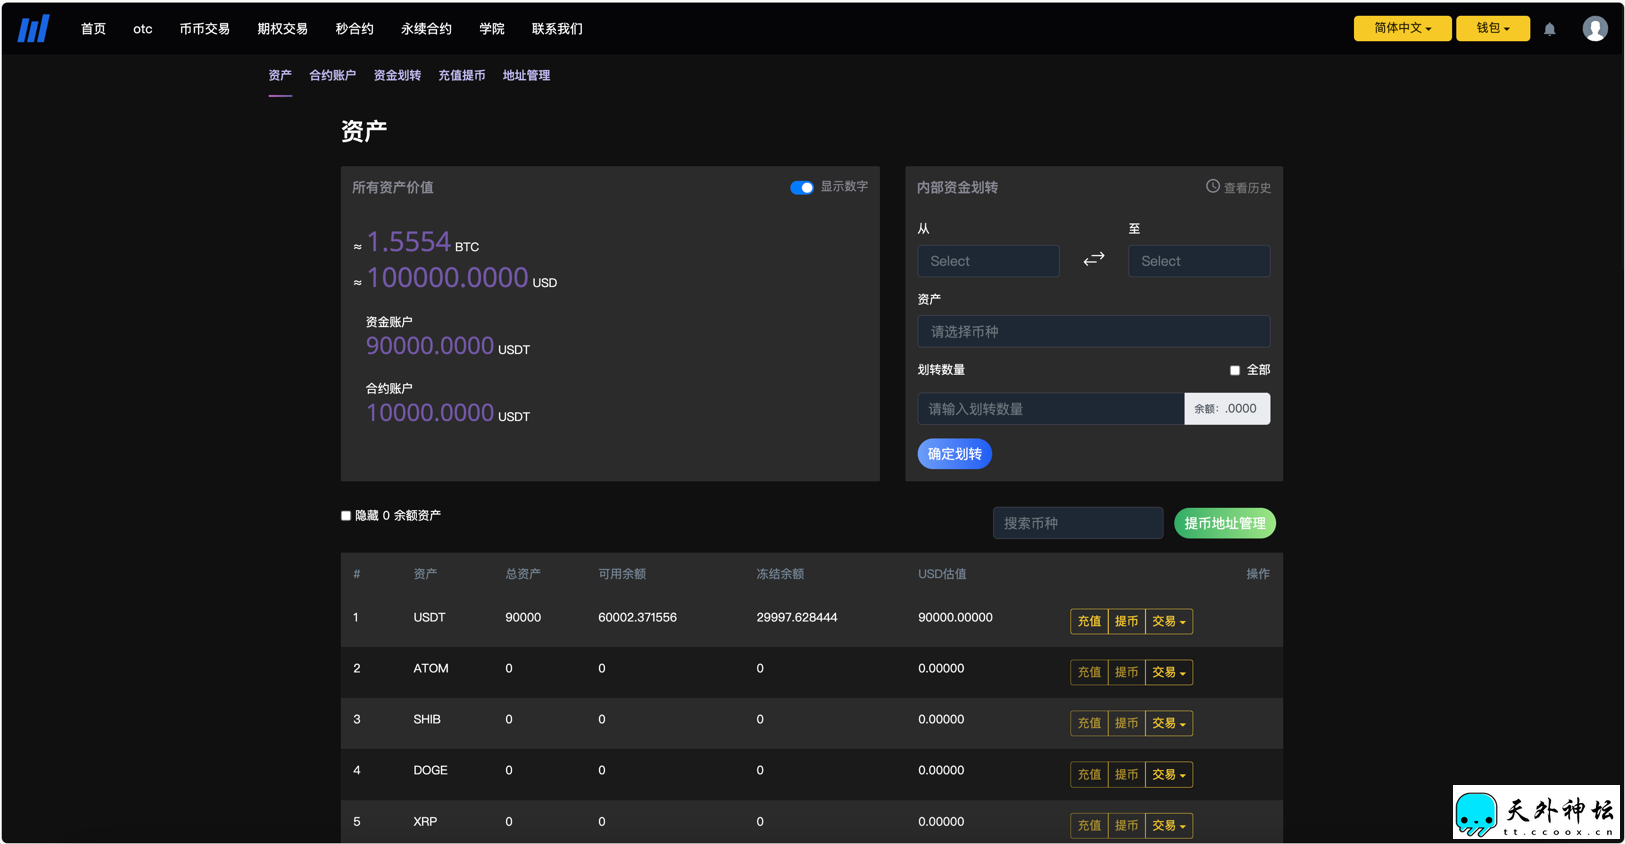1625x844 pixels.
Task: Click the 冻结余额 column header
Action: click(x=780, y=574)
